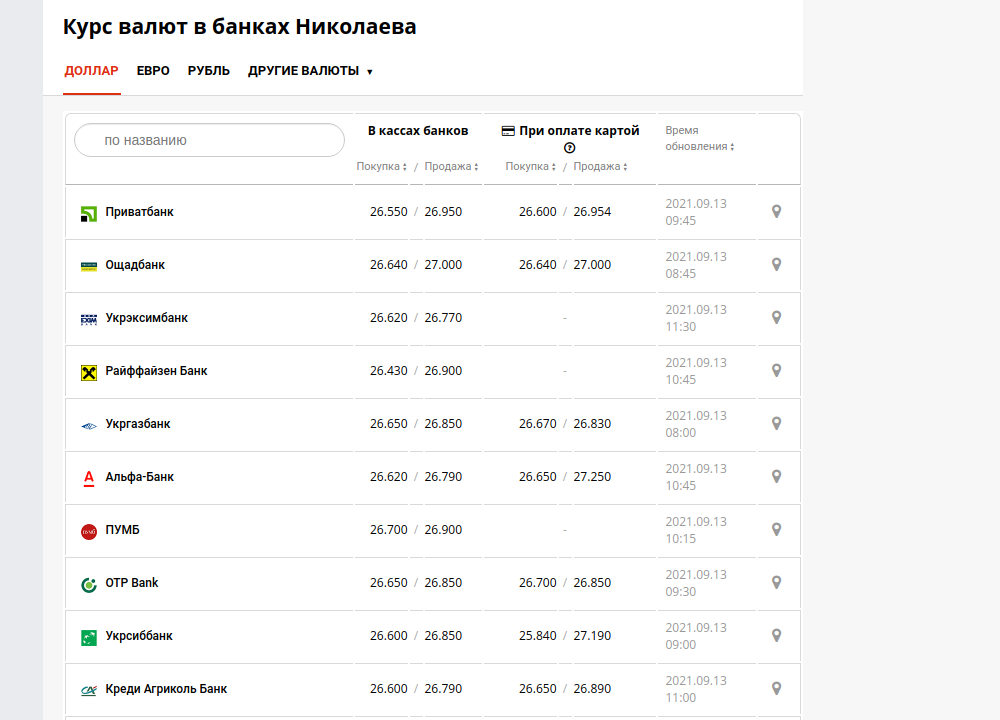Select ПУМБ cash buy rate 26.700
This screenshot has width=1000, height=720.
point(388,529)
